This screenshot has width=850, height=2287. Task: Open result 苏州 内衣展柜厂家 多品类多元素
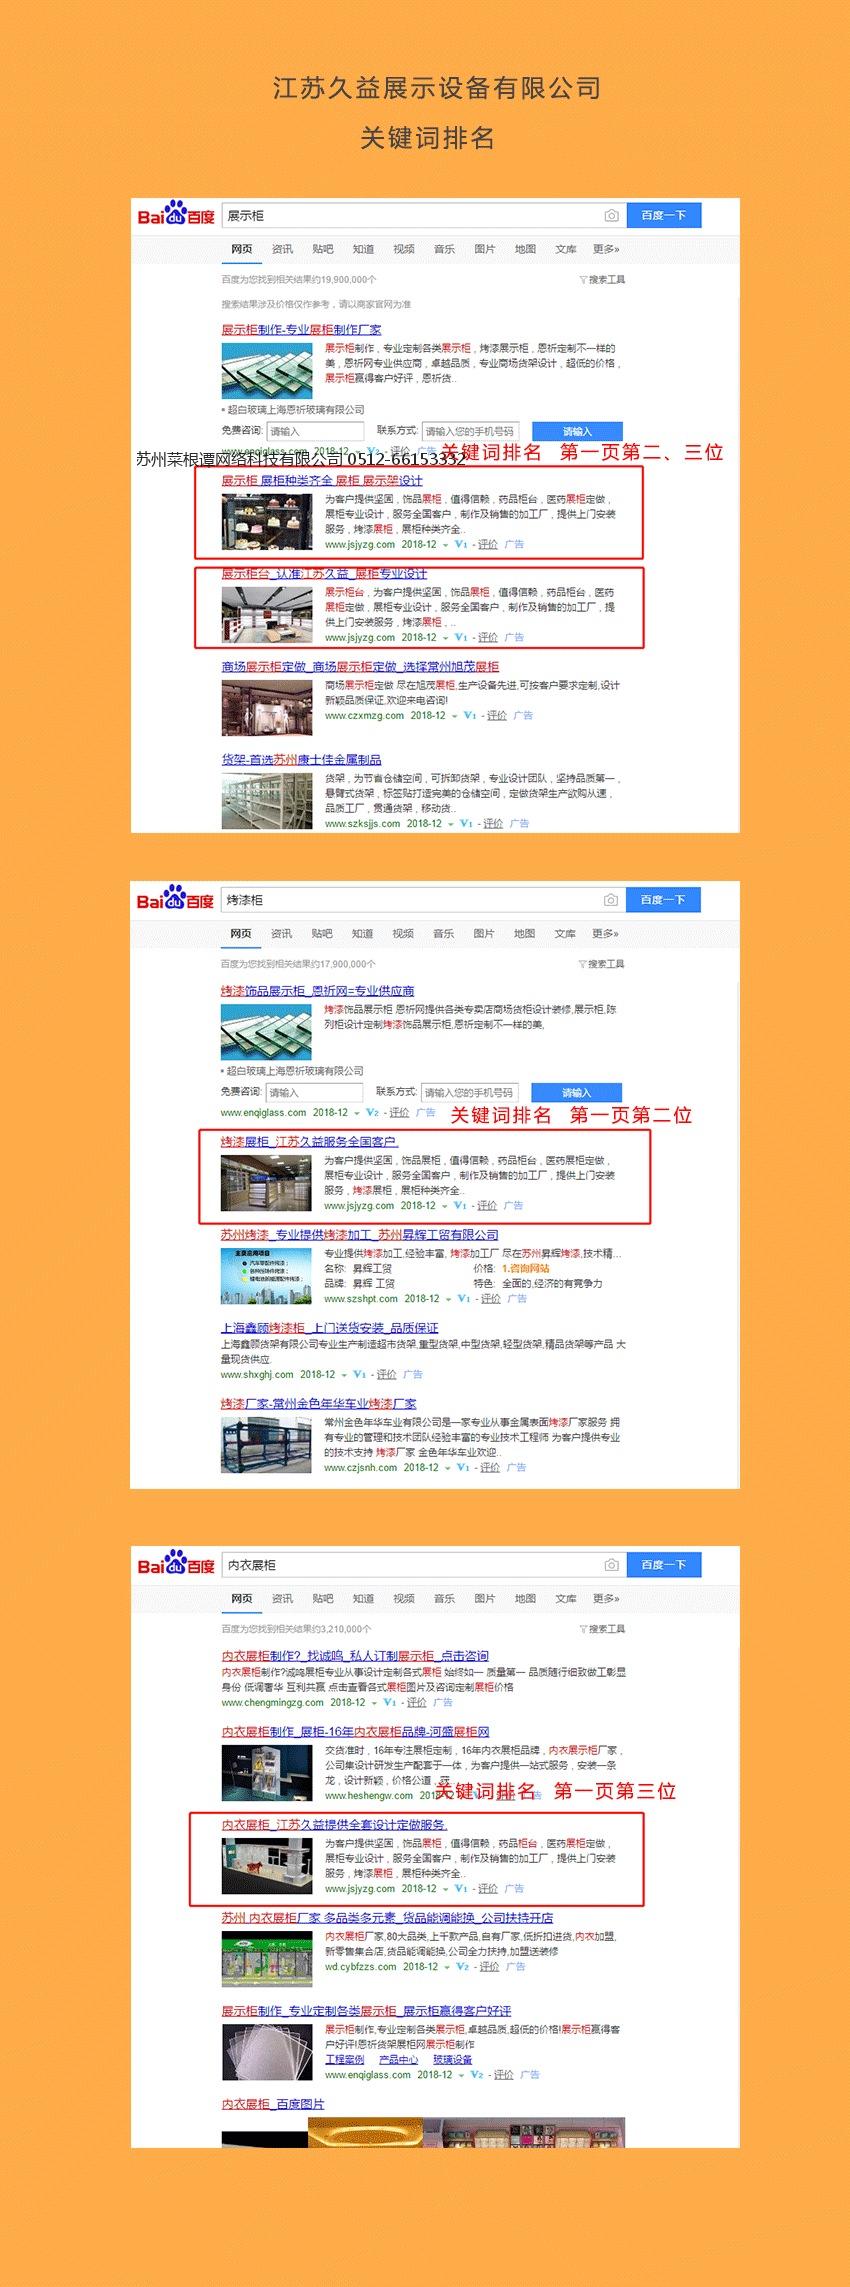pos(387,1918)
